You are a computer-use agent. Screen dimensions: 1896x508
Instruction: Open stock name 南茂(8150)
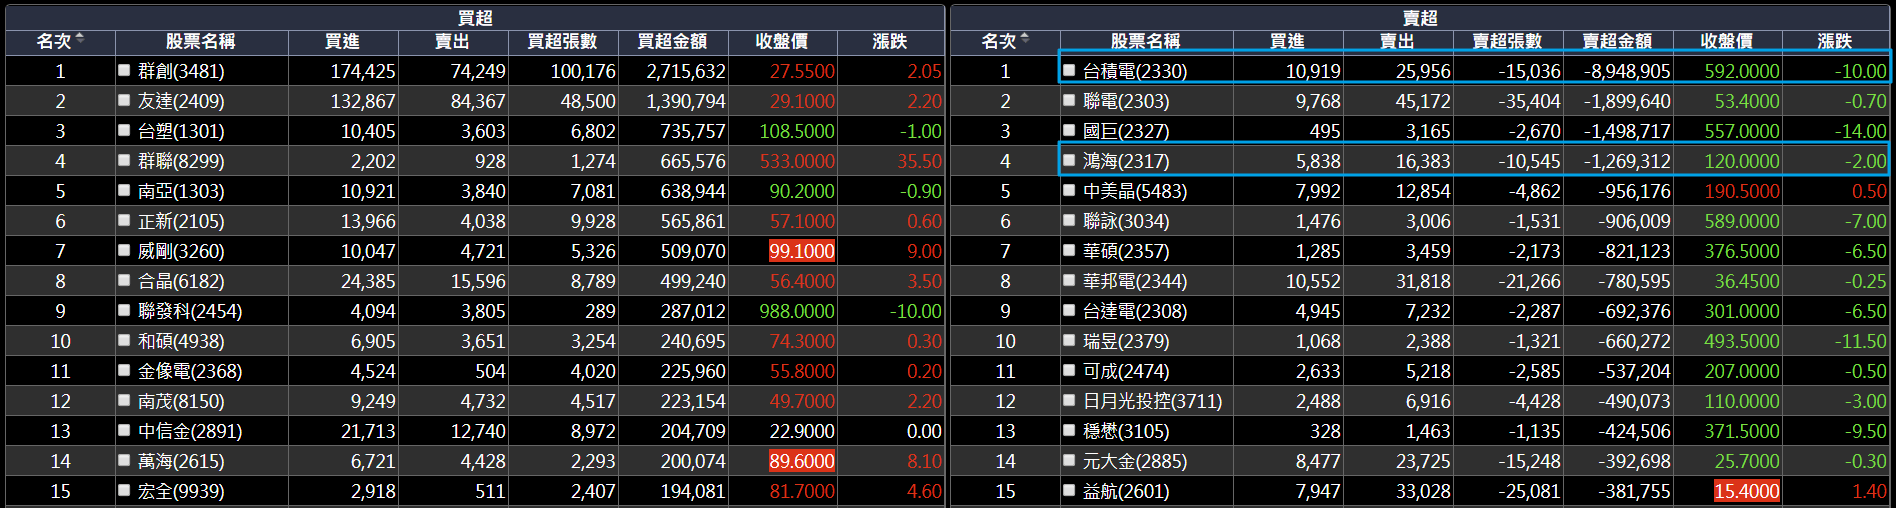[x=181, y=401]
